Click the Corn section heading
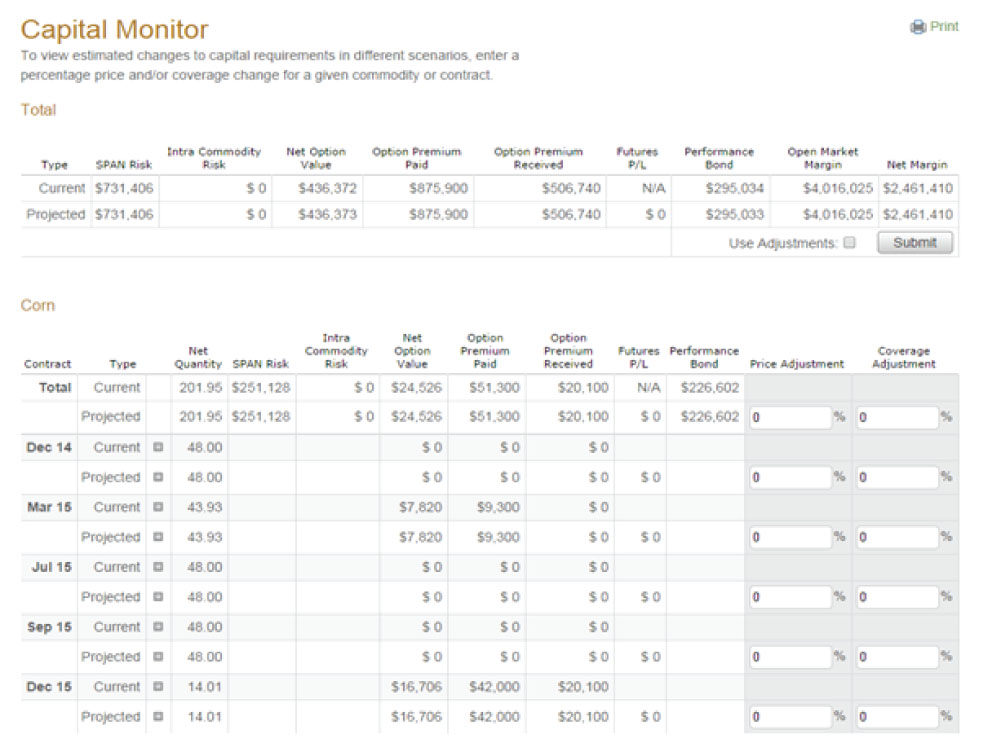 tap(38, 305)
